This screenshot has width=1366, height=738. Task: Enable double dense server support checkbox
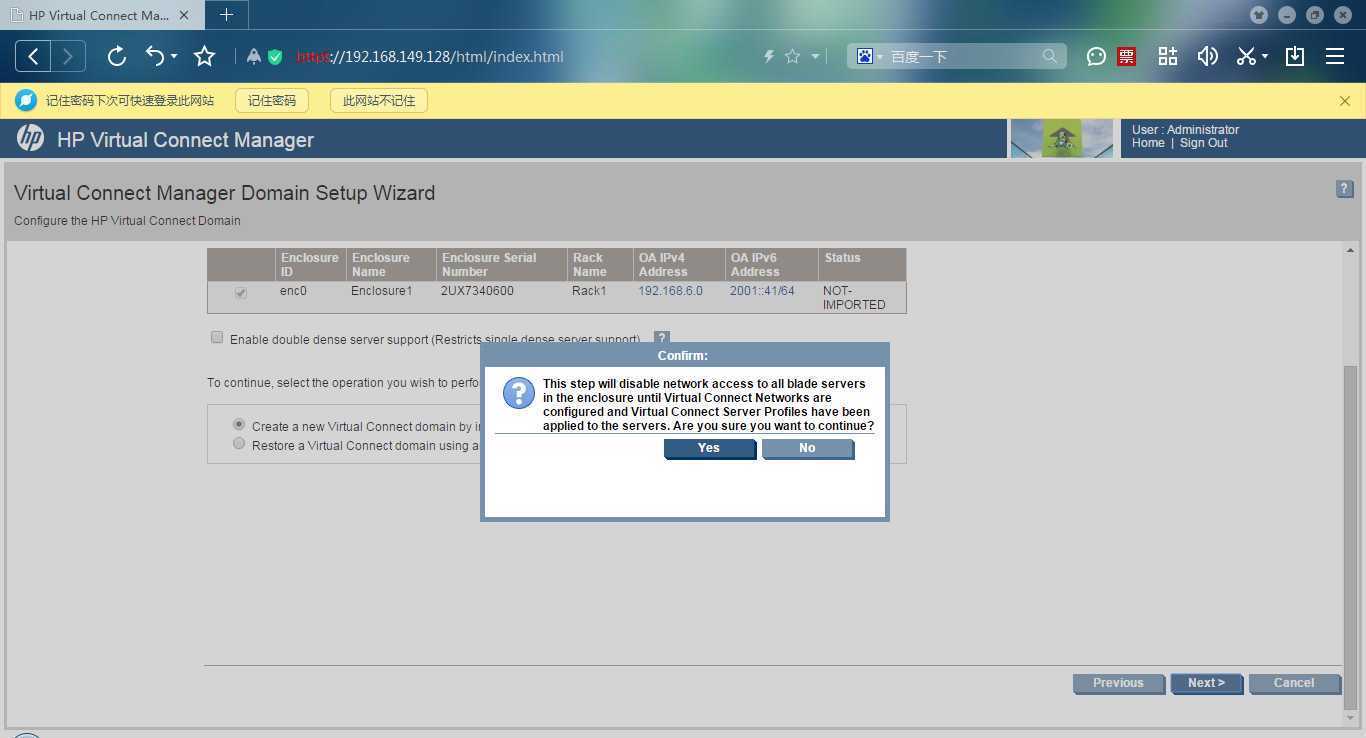coord(217,338)
